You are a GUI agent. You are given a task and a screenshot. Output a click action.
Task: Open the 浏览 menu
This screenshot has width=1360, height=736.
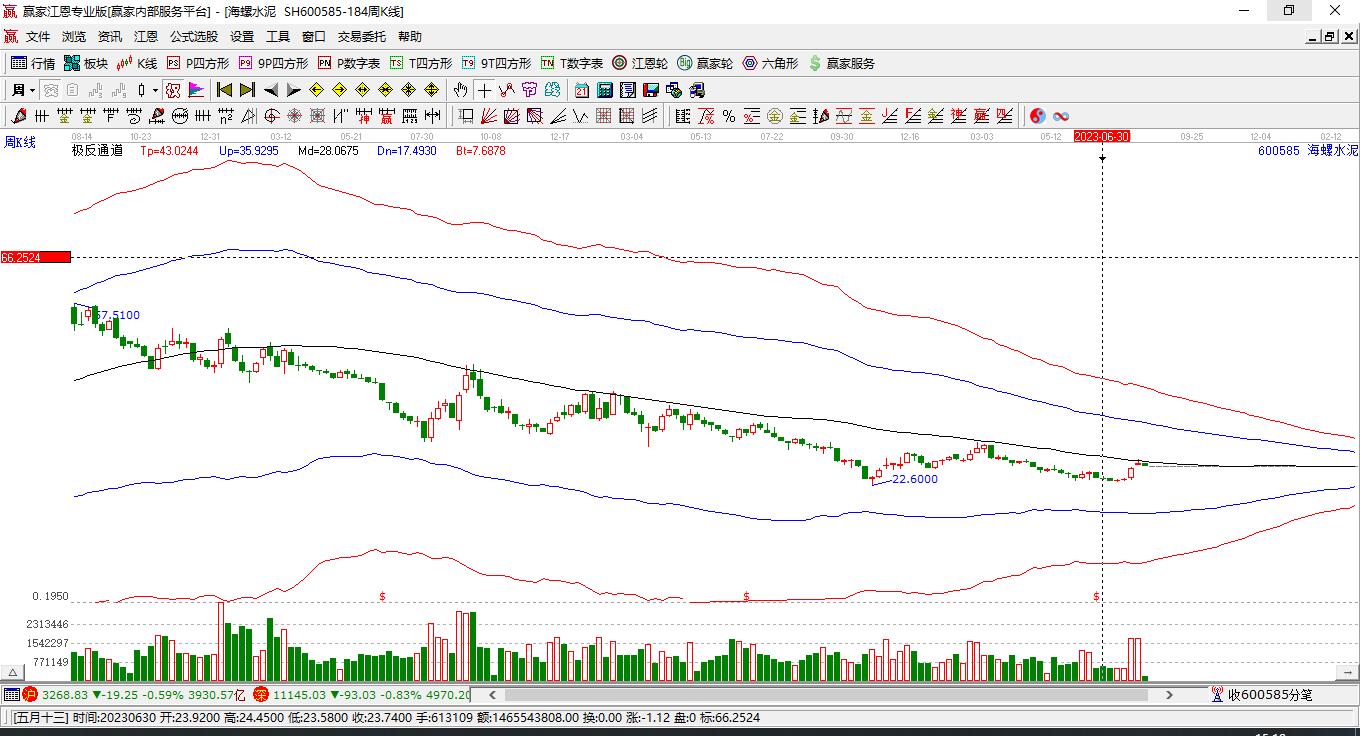tap(74, 37)
